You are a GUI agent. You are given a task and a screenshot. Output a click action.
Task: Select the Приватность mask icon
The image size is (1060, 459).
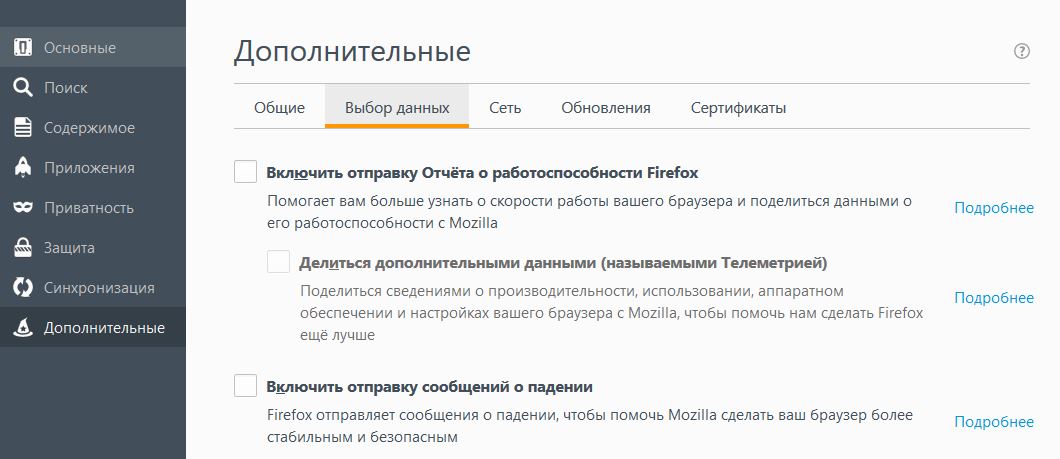pyautogui.click(x=22, y=207)
